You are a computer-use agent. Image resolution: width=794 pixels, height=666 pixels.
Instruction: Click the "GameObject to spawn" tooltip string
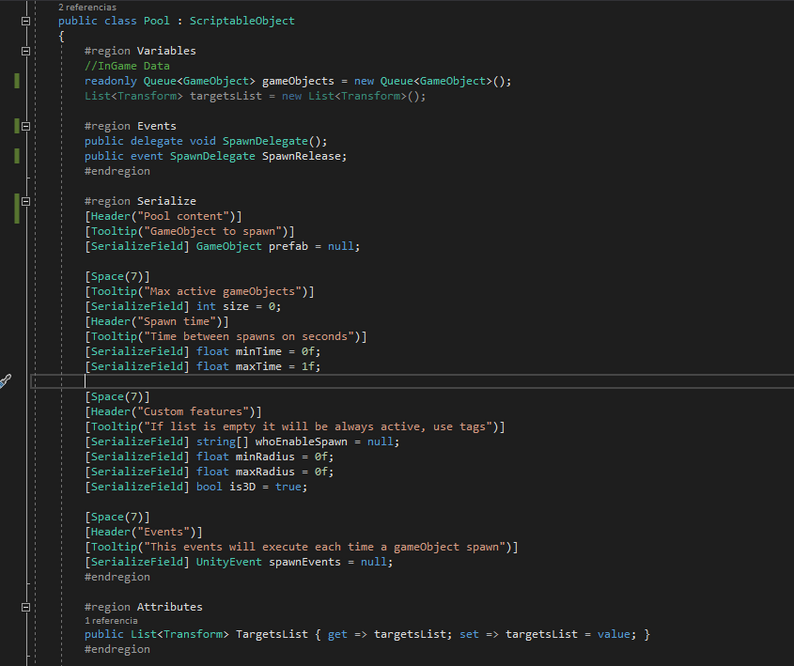pos(212,231)
